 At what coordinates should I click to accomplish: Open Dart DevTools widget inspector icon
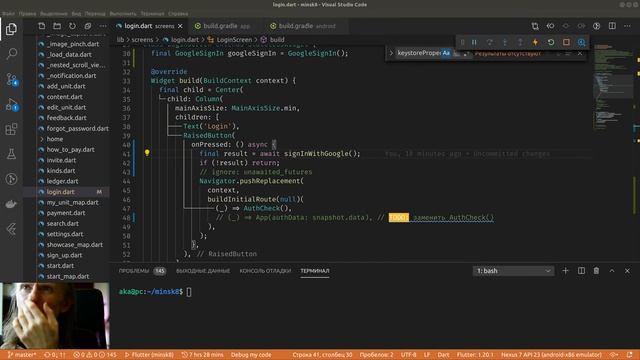click(x=582, y=42)
